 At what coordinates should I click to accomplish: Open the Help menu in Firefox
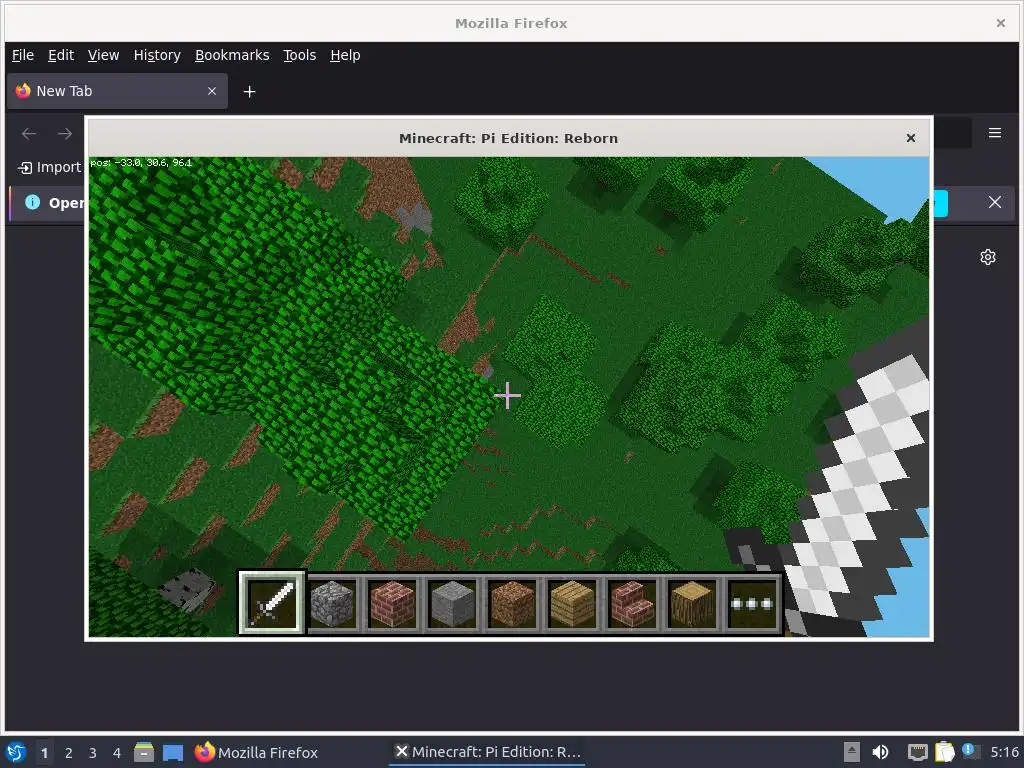point(345,56)
